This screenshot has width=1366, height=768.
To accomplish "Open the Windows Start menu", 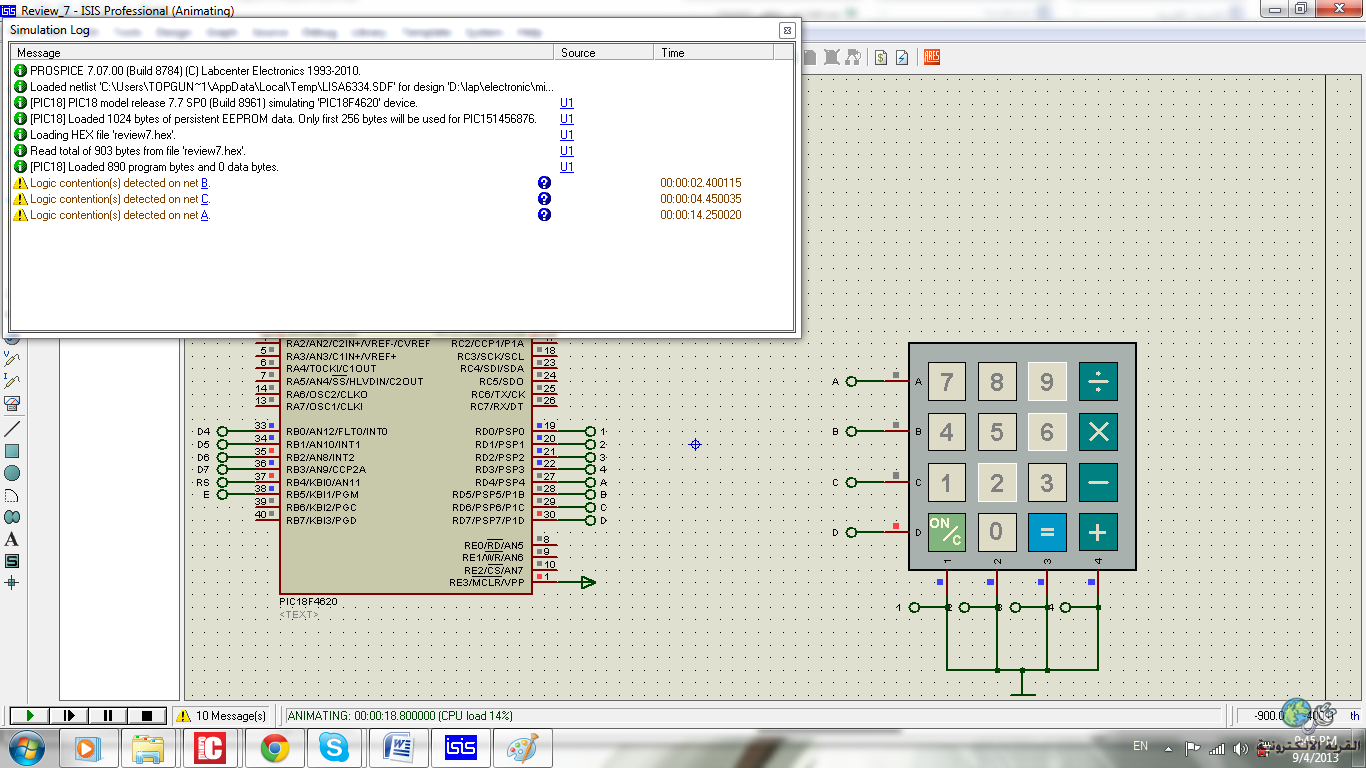I will pyautogui.click(x=25, y=747).
